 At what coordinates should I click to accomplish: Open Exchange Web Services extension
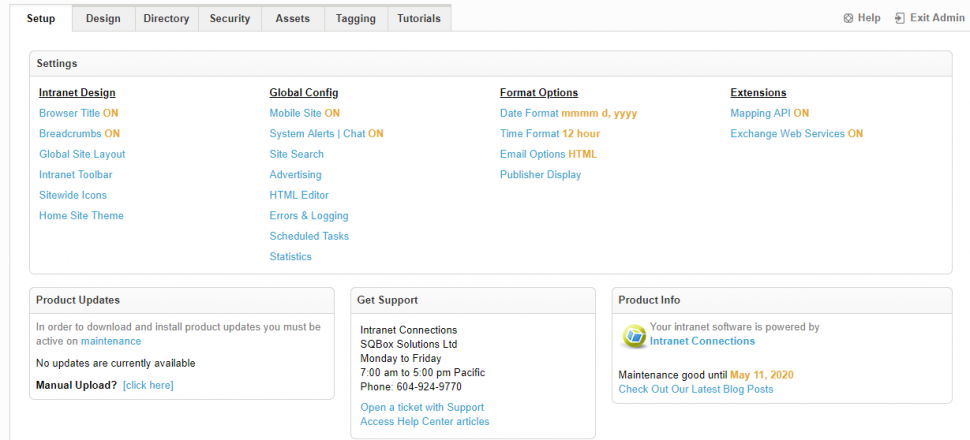[796, 133]
